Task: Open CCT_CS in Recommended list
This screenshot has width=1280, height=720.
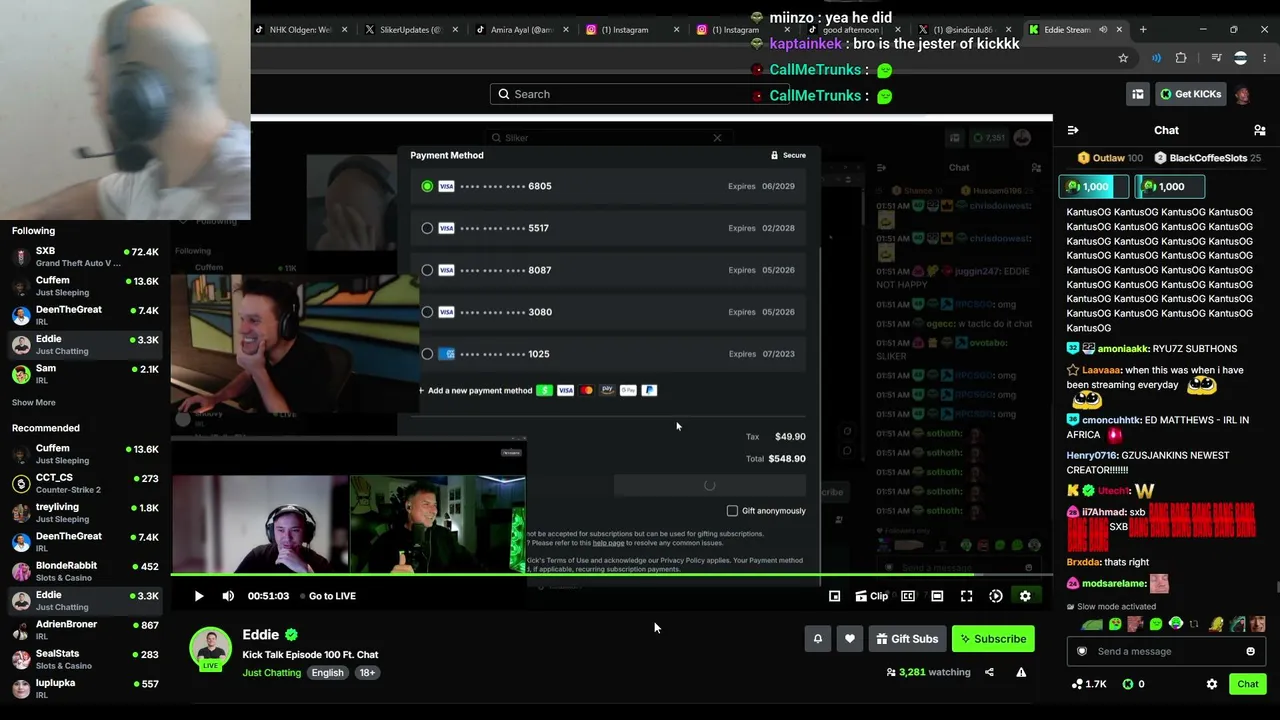Action: pos(85,483)
